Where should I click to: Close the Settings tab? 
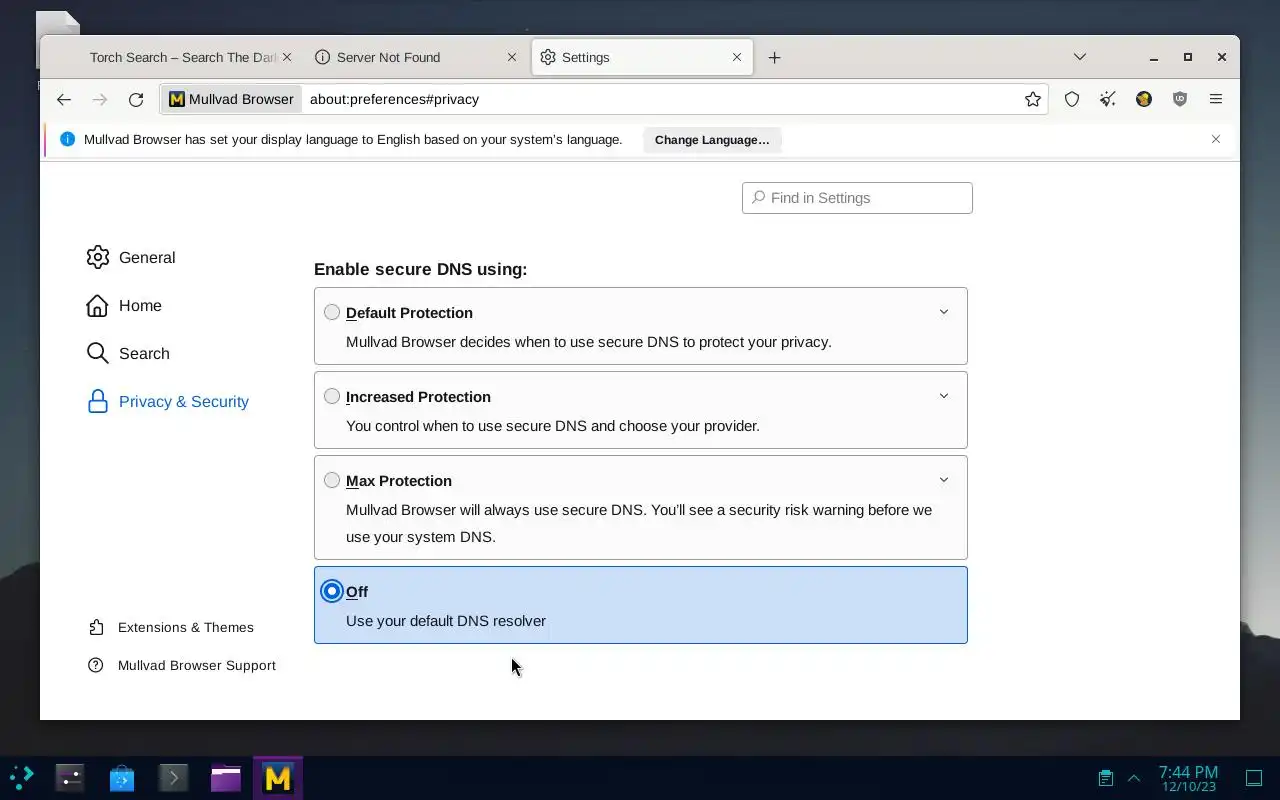[x=737, y=57]
